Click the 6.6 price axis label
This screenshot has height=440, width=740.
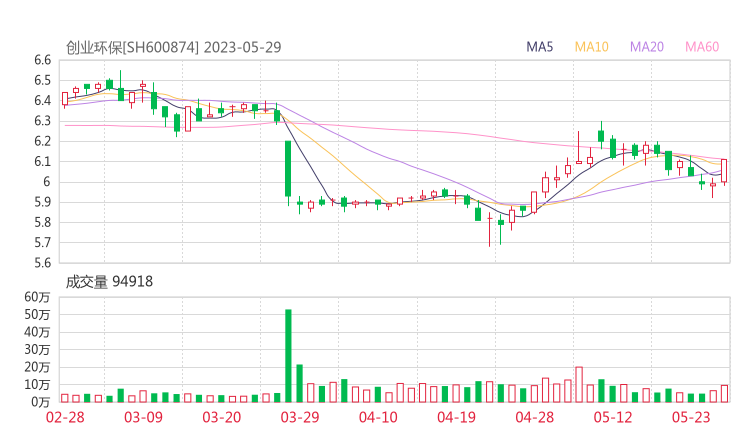[x=42, y=60]
